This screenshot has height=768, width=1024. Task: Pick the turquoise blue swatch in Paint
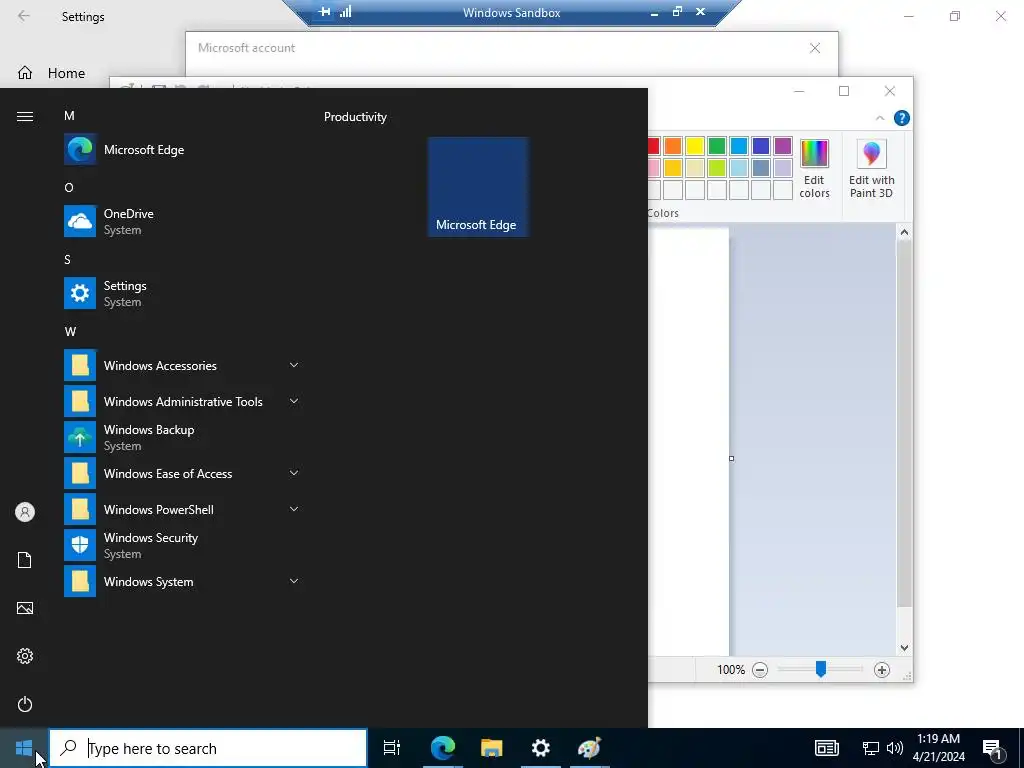coord(739,146)
